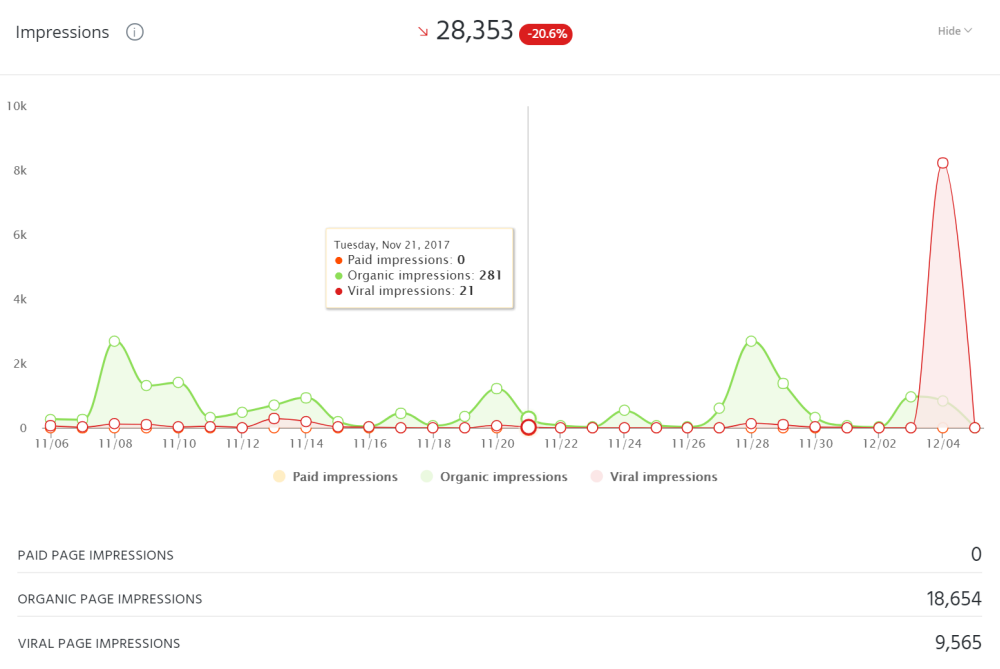Click the Impressions section title
The height and width of the screenshot is (669, 1000).
[62, 32]
